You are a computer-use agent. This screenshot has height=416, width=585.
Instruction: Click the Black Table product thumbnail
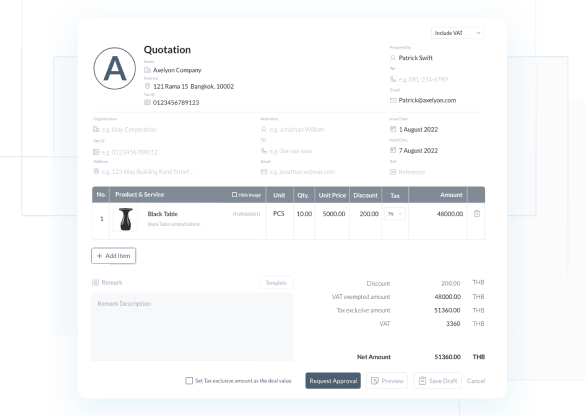click(126, 219)
